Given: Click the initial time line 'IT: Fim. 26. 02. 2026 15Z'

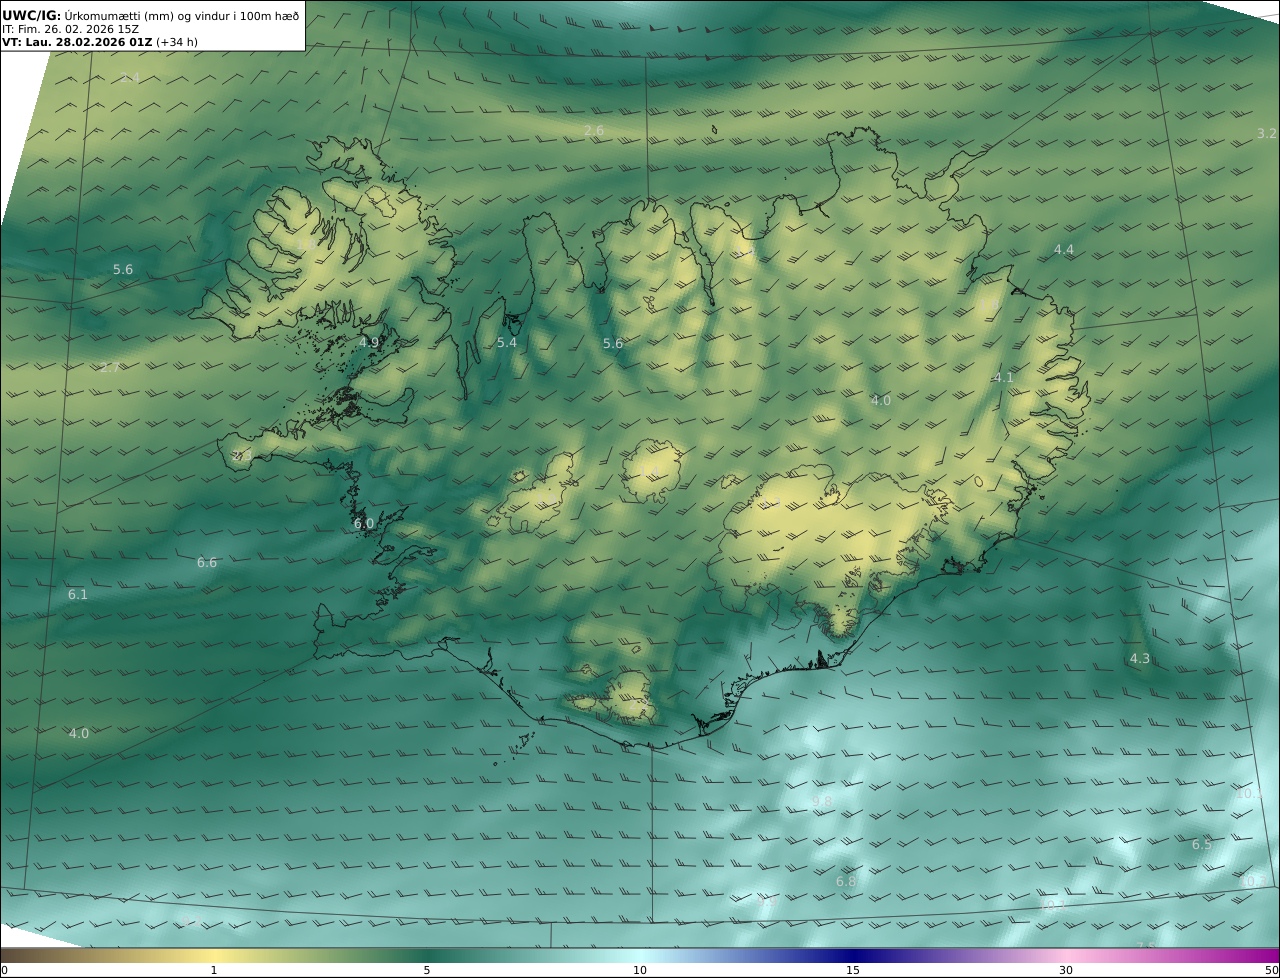Looking at the screenshot, I should click(70, 29).
